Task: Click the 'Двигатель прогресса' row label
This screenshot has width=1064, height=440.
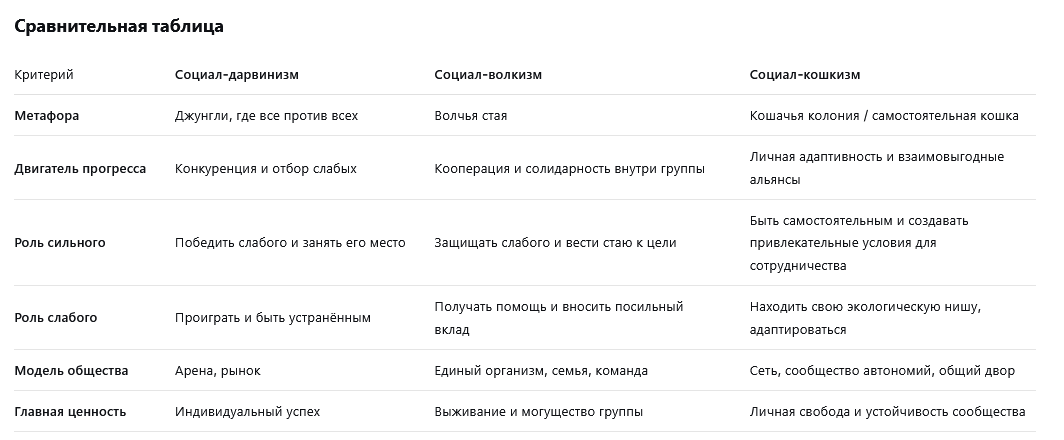Action: (x=80, y=169)
